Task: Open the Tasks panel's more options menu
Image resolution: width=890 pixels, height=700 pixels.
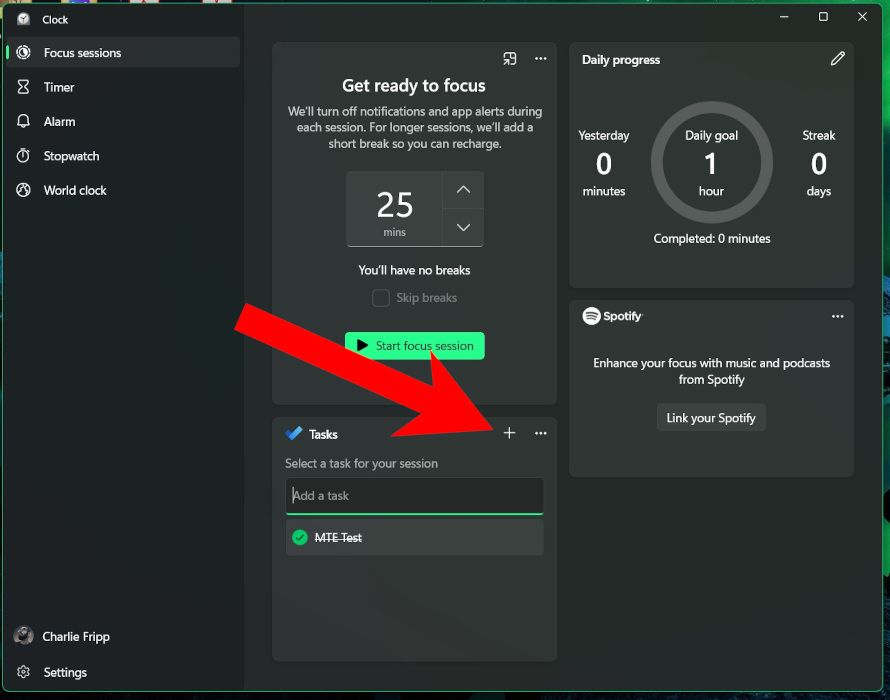Action: 541,433
